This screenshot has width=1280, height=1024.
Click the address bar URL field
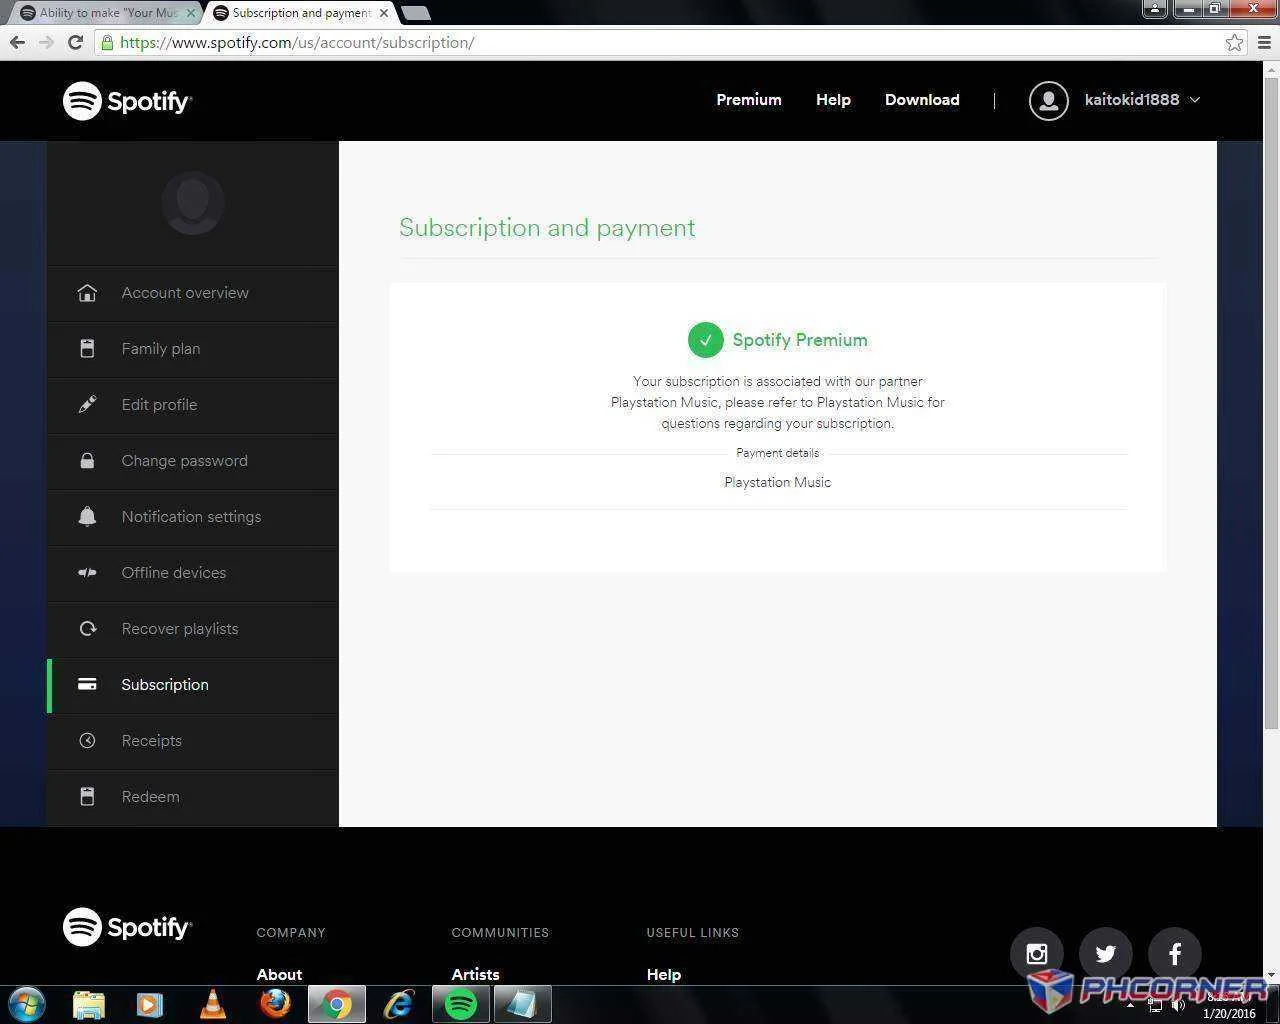click(660, 42)
